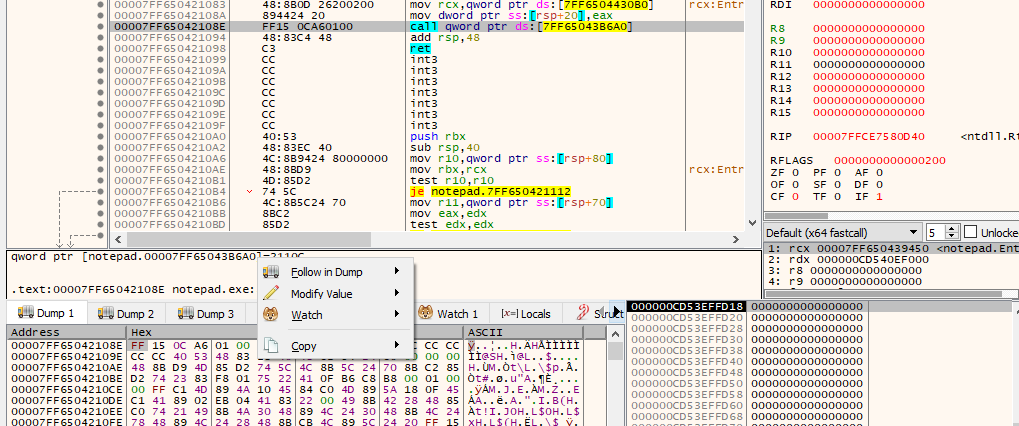This screenshot has height=426, width=1019.
Task: Click the truck icon beside Follow in Dump
Action: click(x=271, y=272)
